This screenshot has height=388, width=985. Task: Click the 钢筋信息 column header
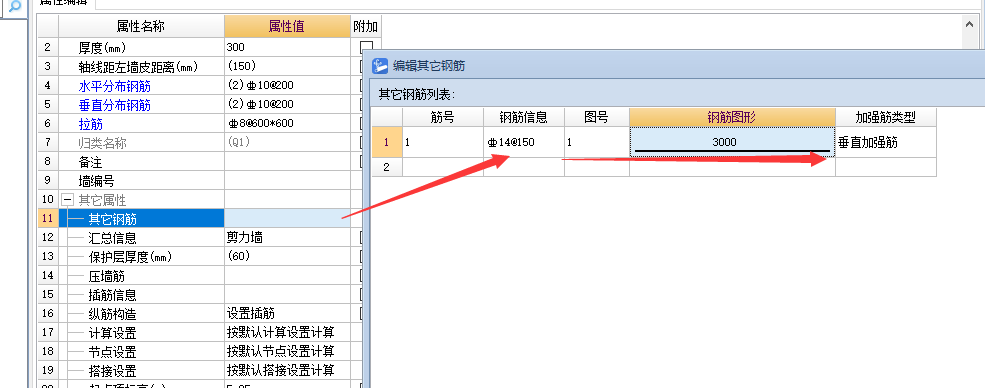524,117
